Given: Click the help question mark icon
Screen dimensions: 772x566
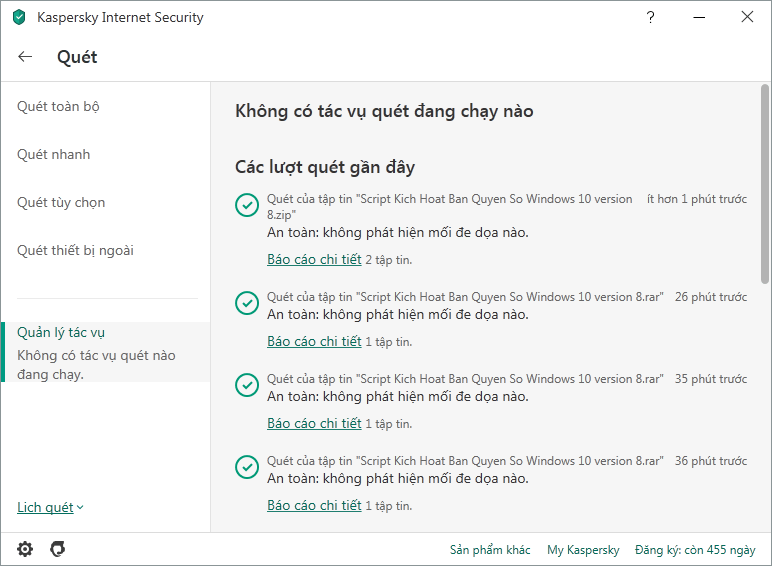Looking at the screenshot, I should [650, 17].
